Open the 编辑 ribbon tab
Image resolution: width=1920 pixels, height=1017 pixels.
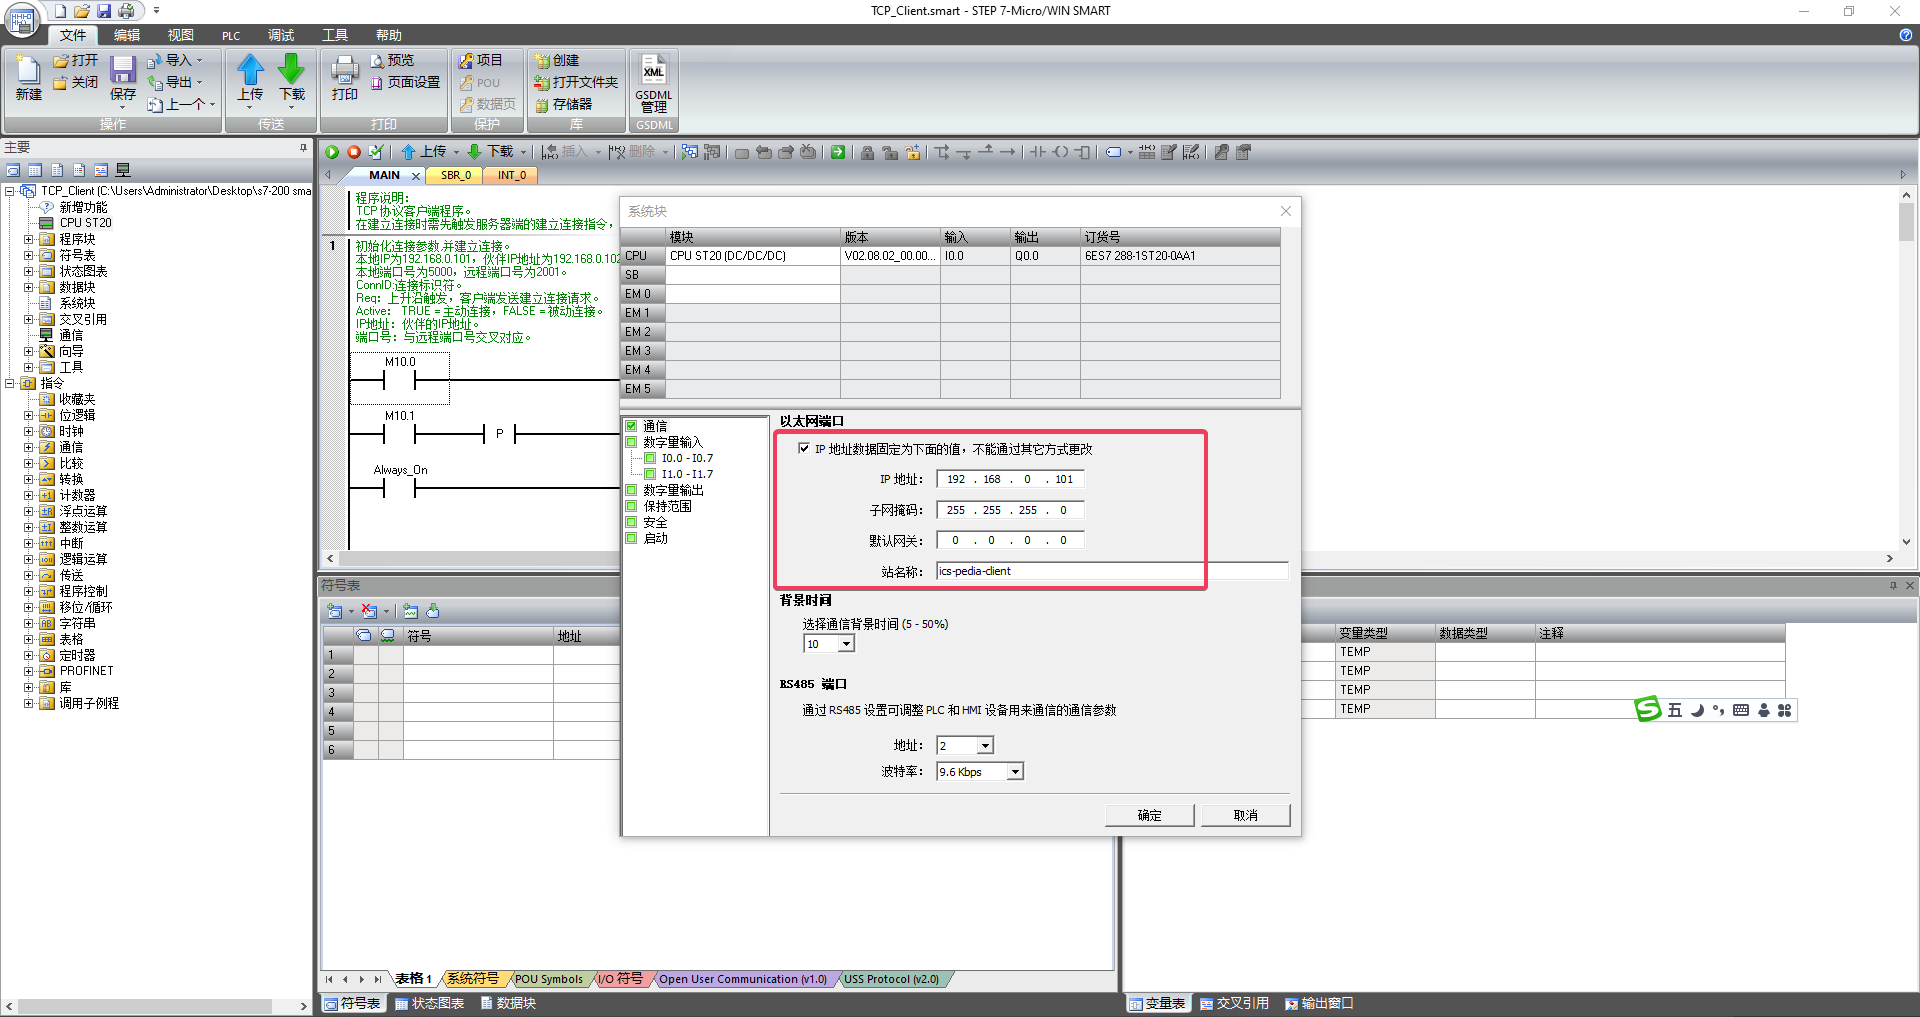127,35
